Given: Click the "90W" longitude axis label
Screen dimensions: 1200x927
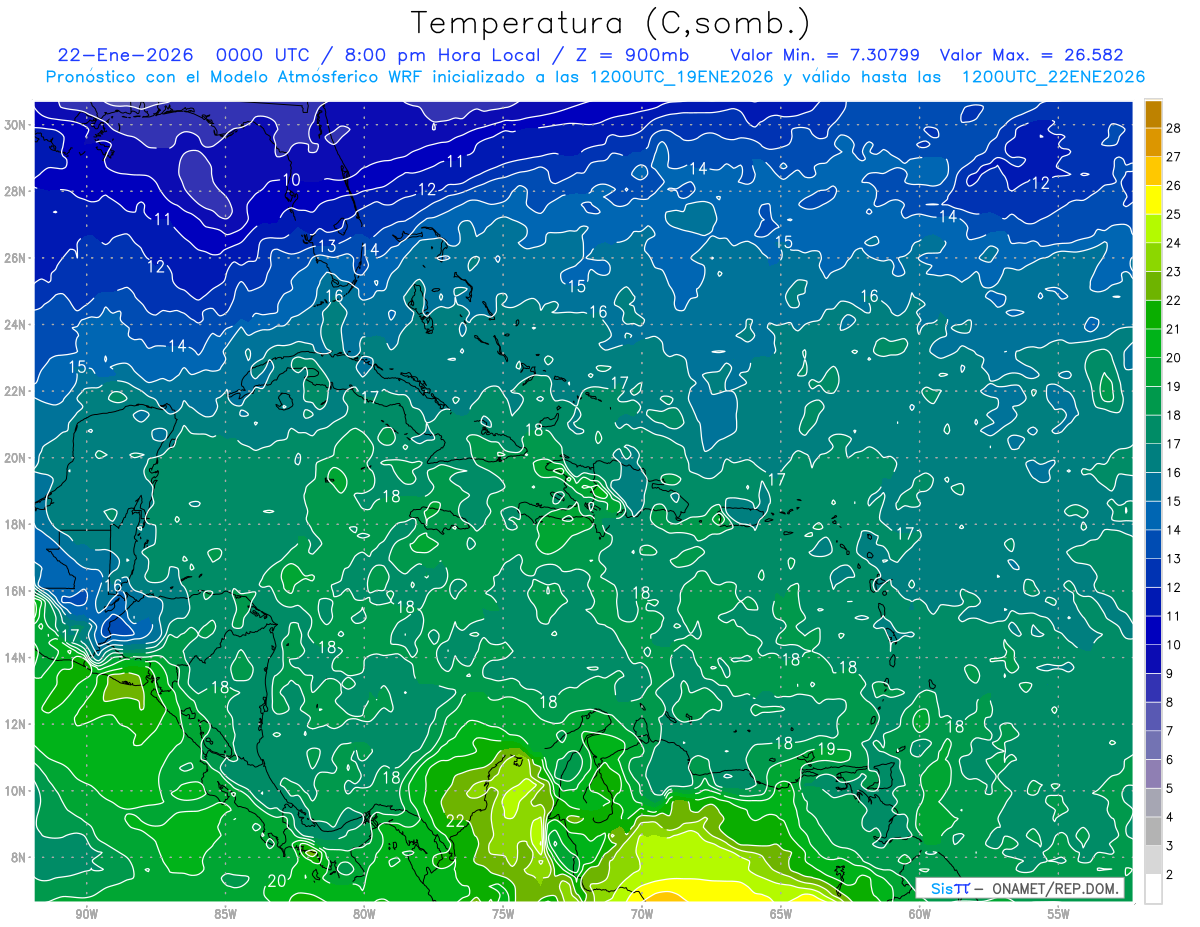Looking at the screenshot, I should click(x=87, y=914).
